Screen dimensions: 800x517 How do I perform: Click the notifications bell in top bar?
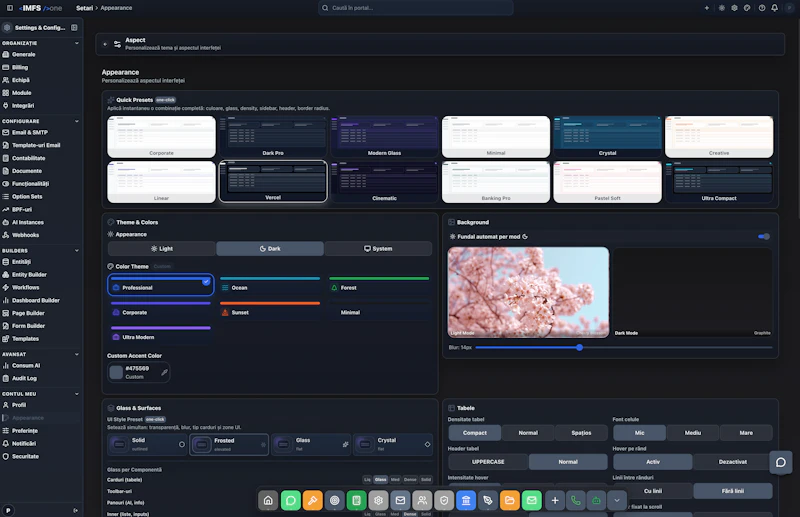click(x=774, y=8)
